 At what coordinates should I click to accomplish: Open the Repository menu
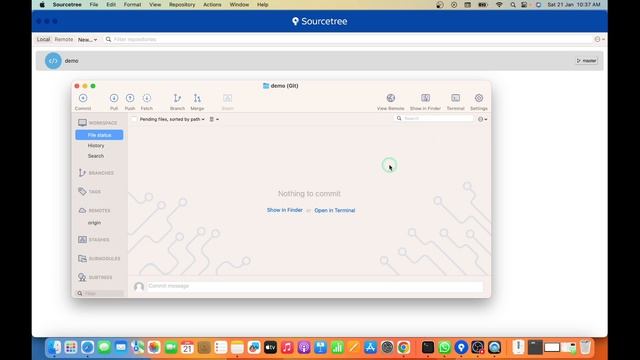pyautogui.click(x=182, y=5)
